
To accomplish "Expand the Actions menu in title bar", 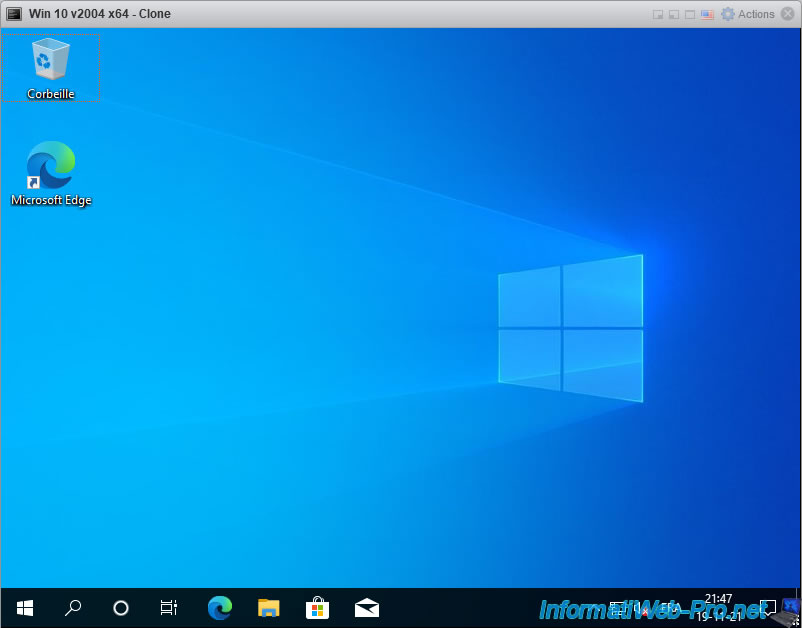I will [x=748, y=14].
